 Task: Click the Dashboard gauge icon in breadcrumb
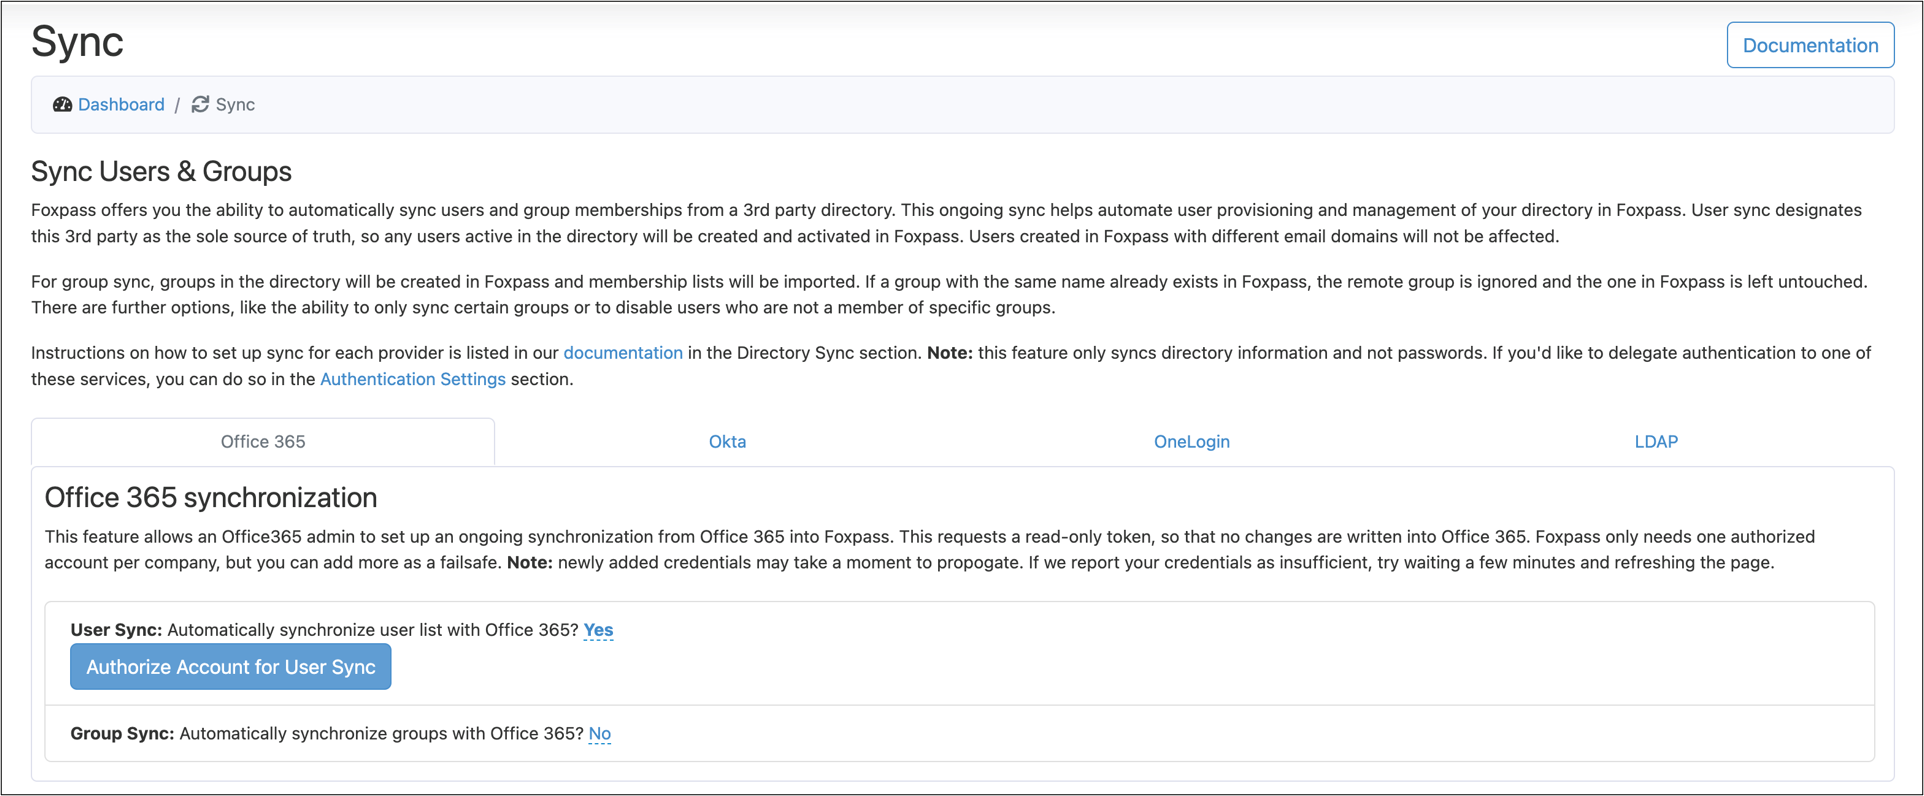coord(62,104)
